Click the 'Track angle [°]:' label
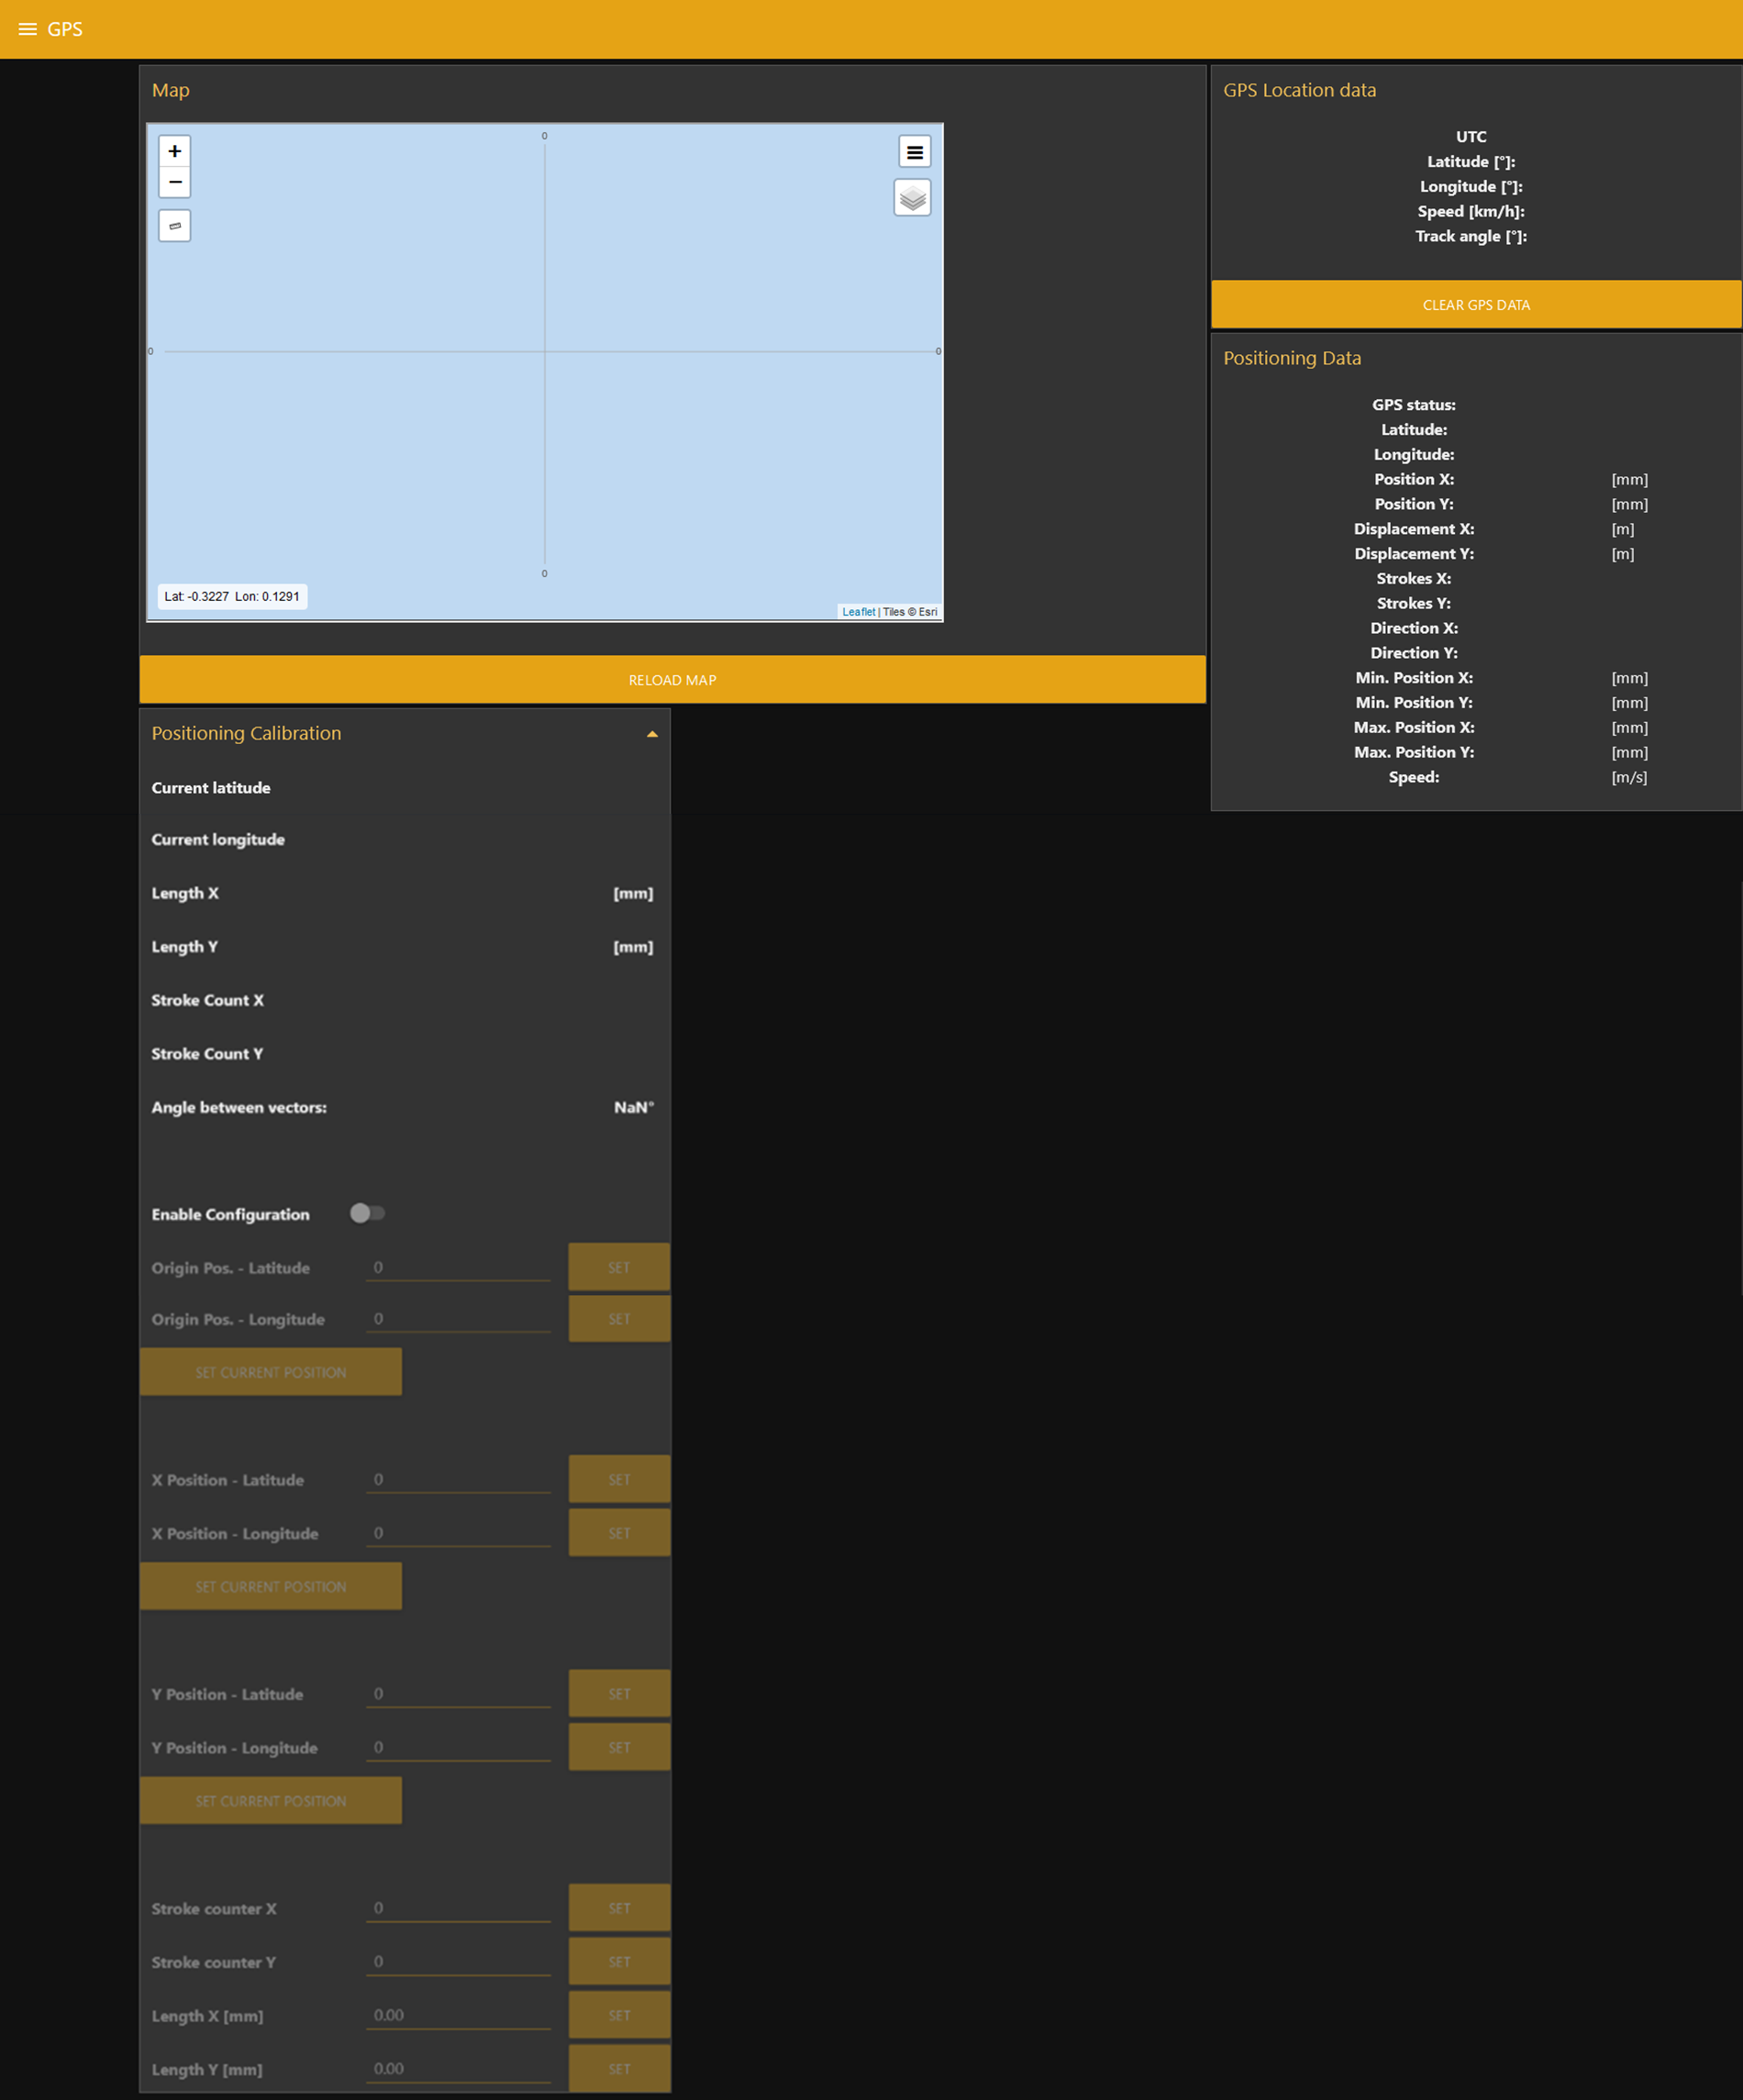 pos(1470,236)
